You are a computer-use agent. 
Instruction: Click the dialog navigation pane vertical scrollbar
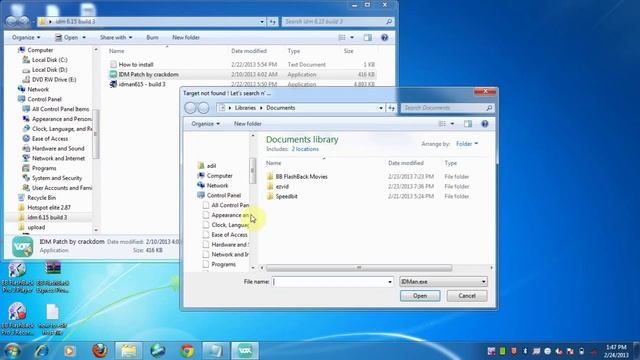coord(253,171)
